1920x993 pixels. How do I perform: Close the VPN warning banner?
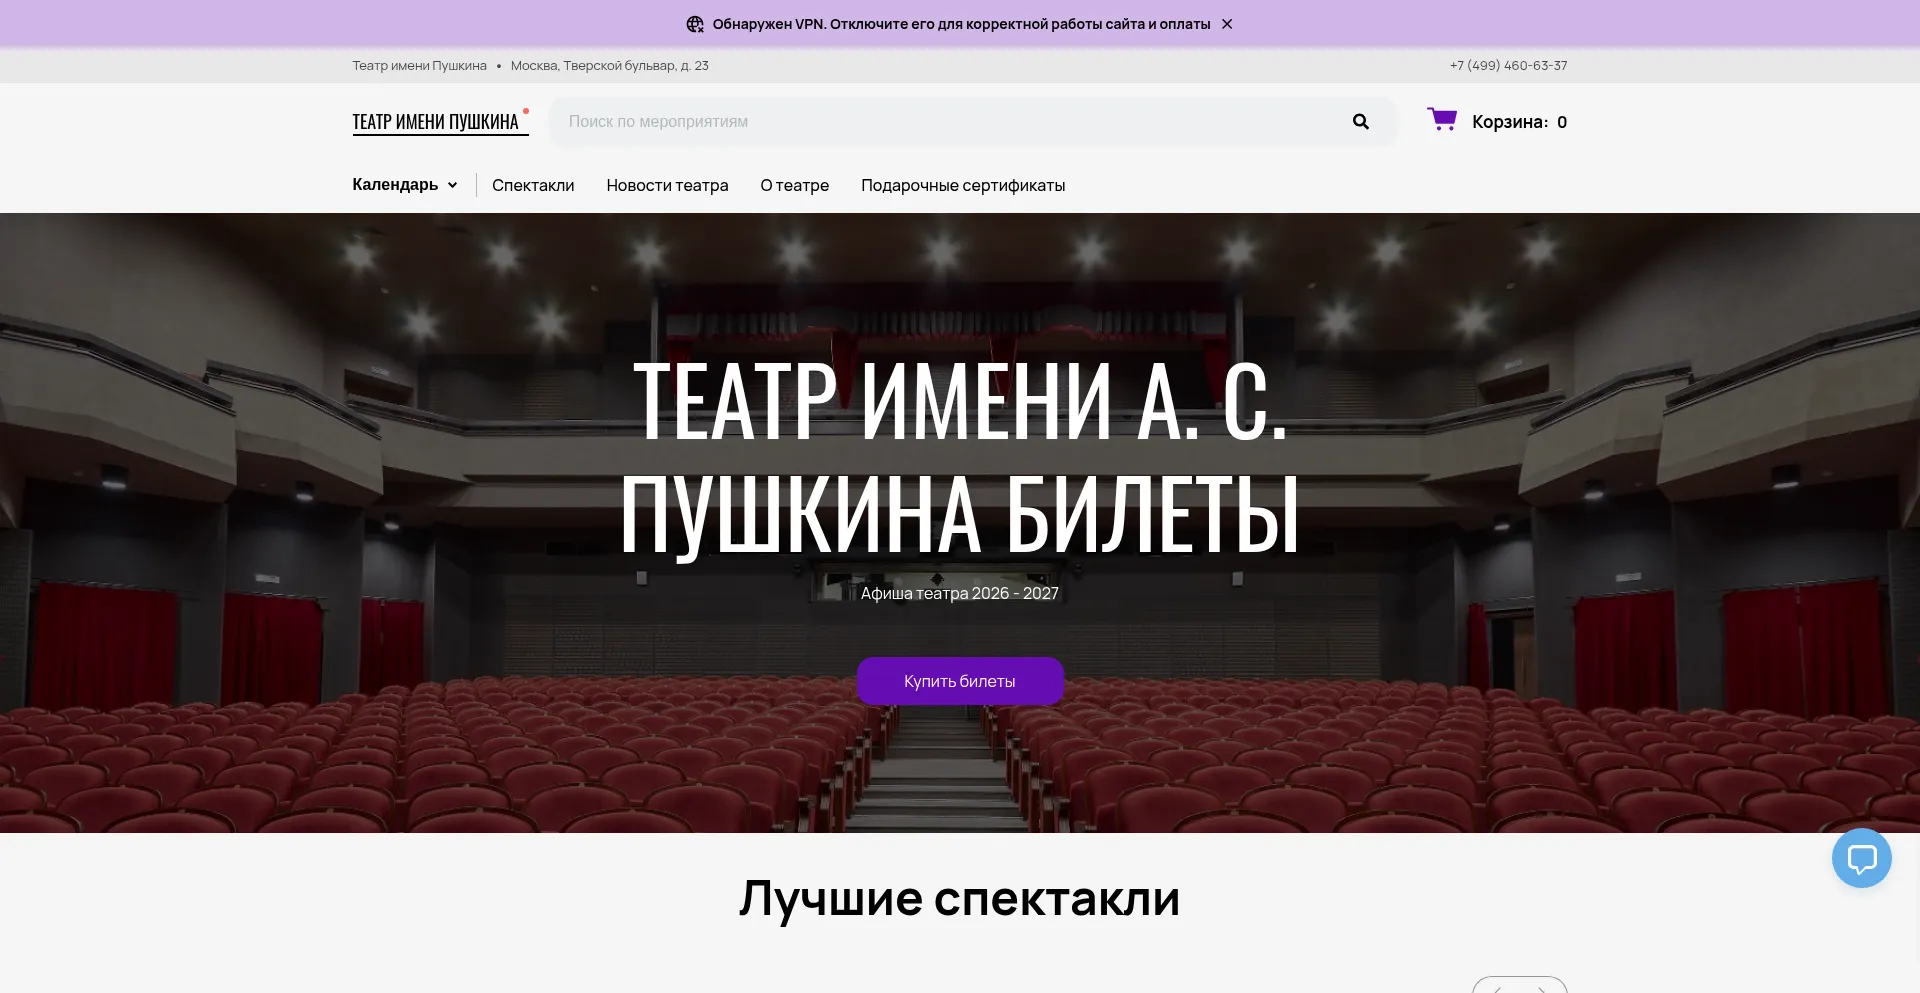tap(1227, 24)
